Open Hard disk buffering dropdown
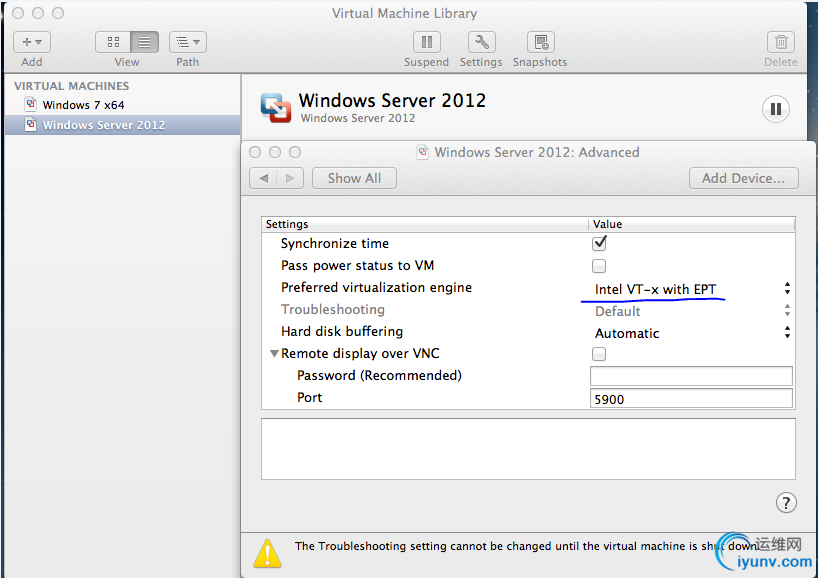 point(692,333)
